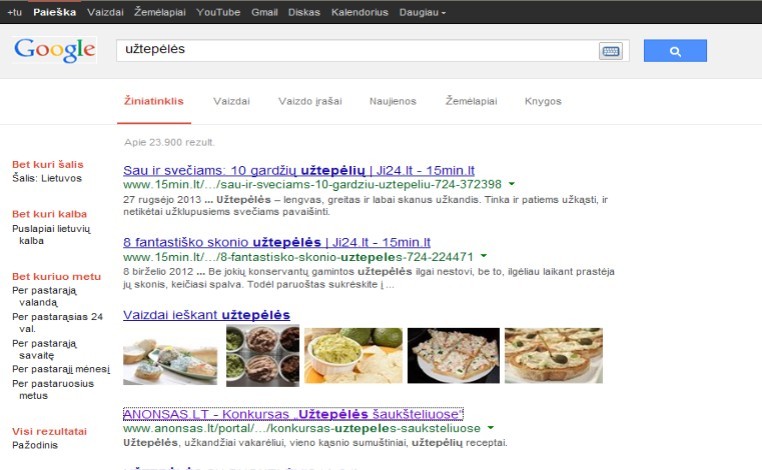Open Kalendorius from the top bar

point(360,12)
